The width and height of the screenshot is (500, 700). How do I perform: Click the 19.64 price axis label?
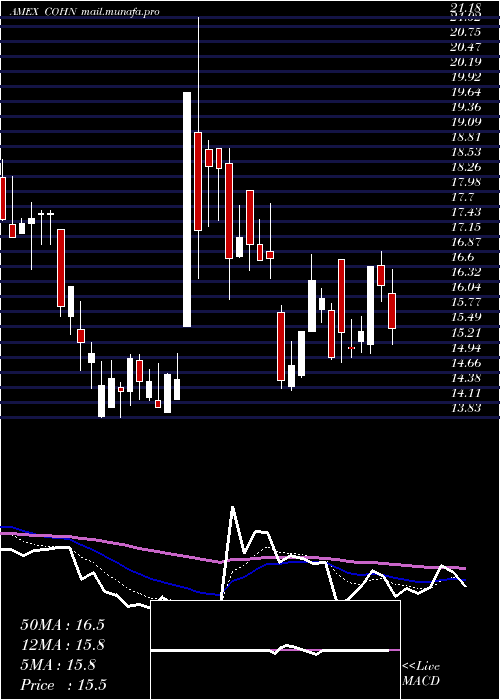coord(466,92)
